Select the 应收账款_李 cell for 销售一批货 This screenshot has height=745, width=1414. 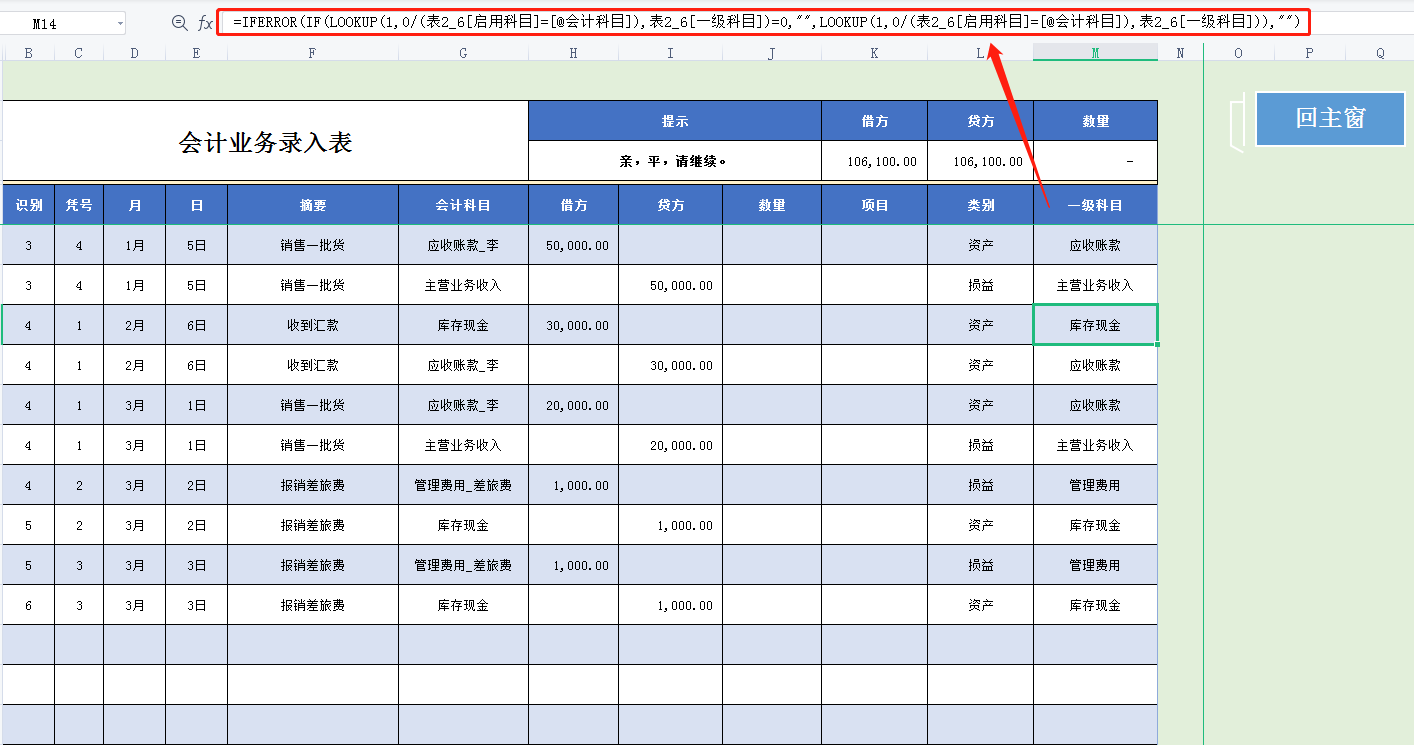click(463, 244)
